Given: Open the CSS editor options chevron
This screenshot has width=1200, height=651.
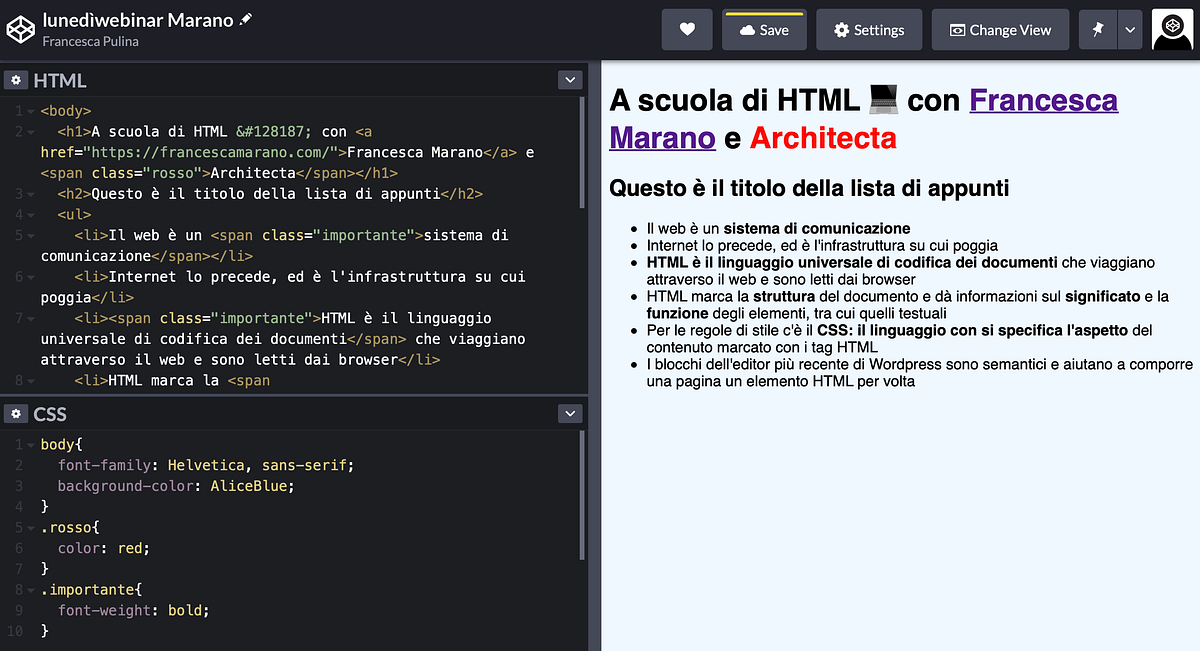Looking at the screenshot, I should point(569,413).
